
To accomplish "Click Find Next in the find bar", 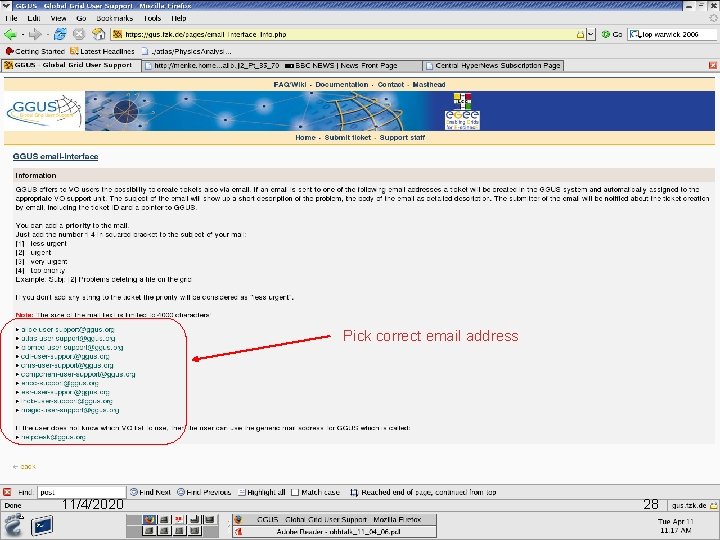I will coord(150,492).
